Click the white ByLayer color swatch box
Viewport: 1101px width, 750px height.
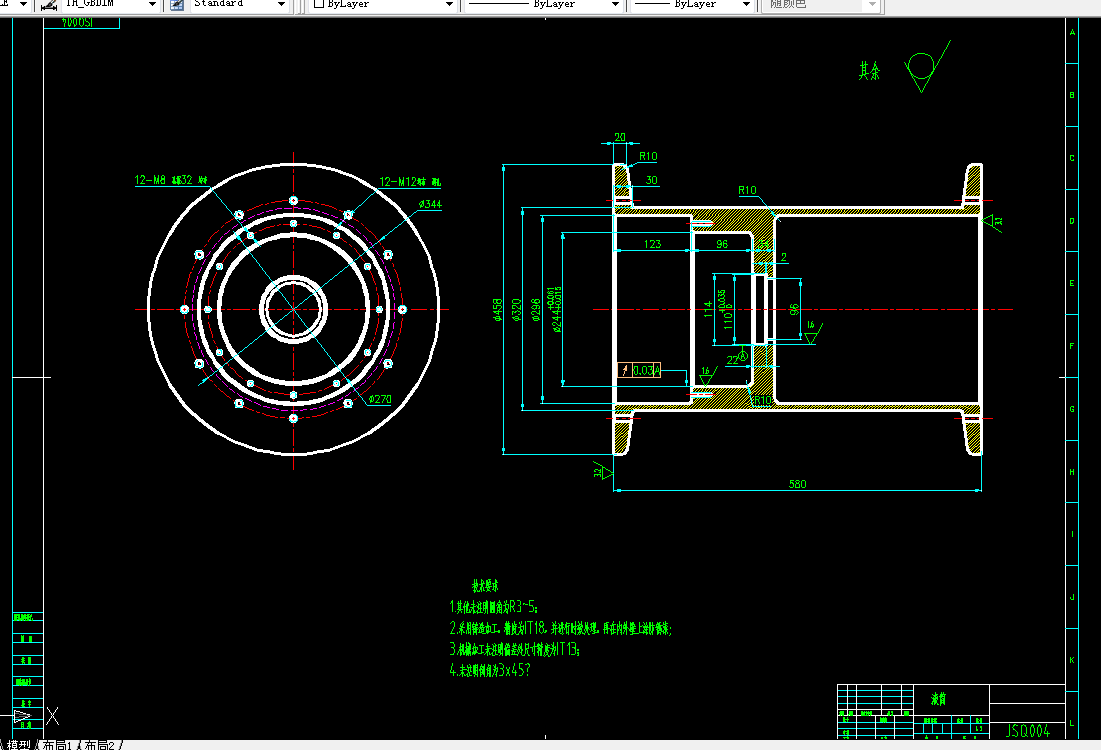tap(319, 4)
